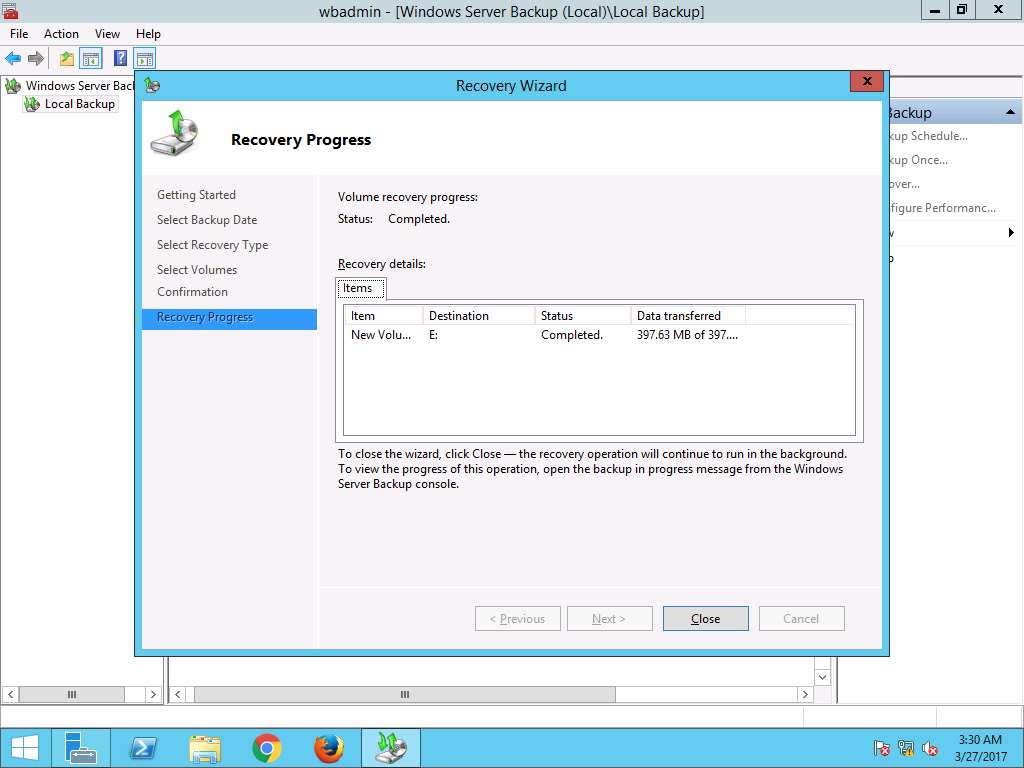Click Getting Started wizard step

coord(196,195)
